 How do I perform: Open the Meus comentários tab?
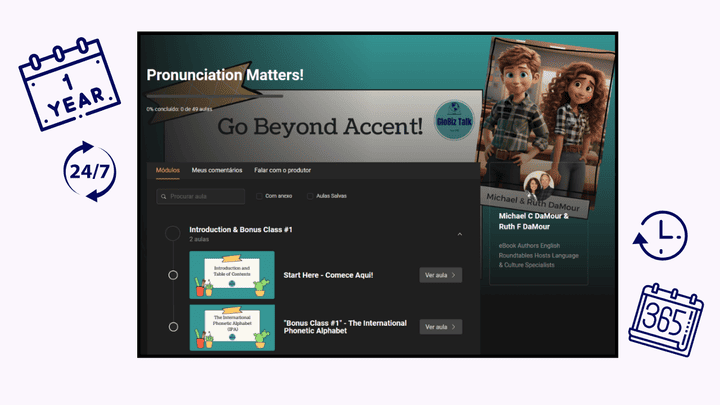(217, 170)
